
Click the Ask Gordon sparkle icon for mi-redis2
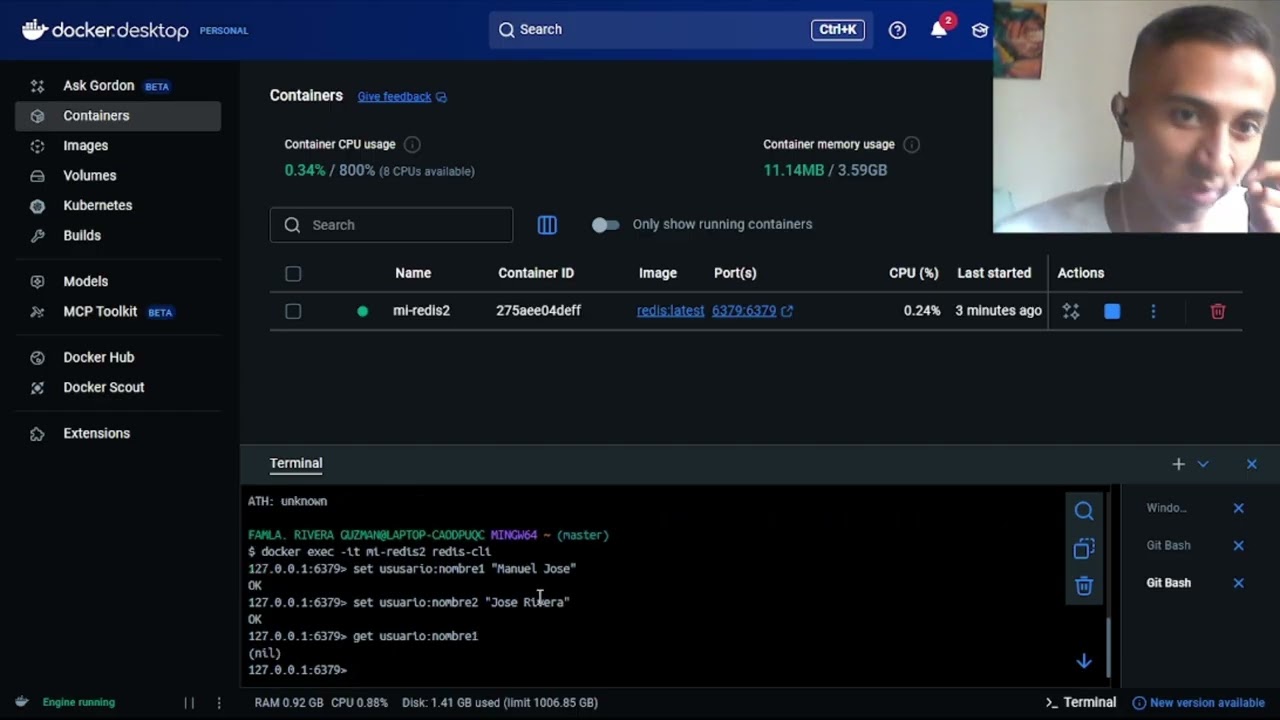(1071, 312)
